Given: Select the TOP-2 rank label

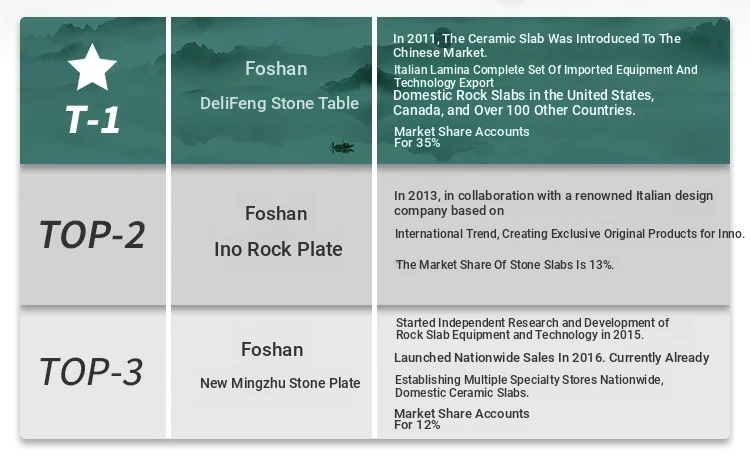Looking at the screenshot, I should [92, 235].
